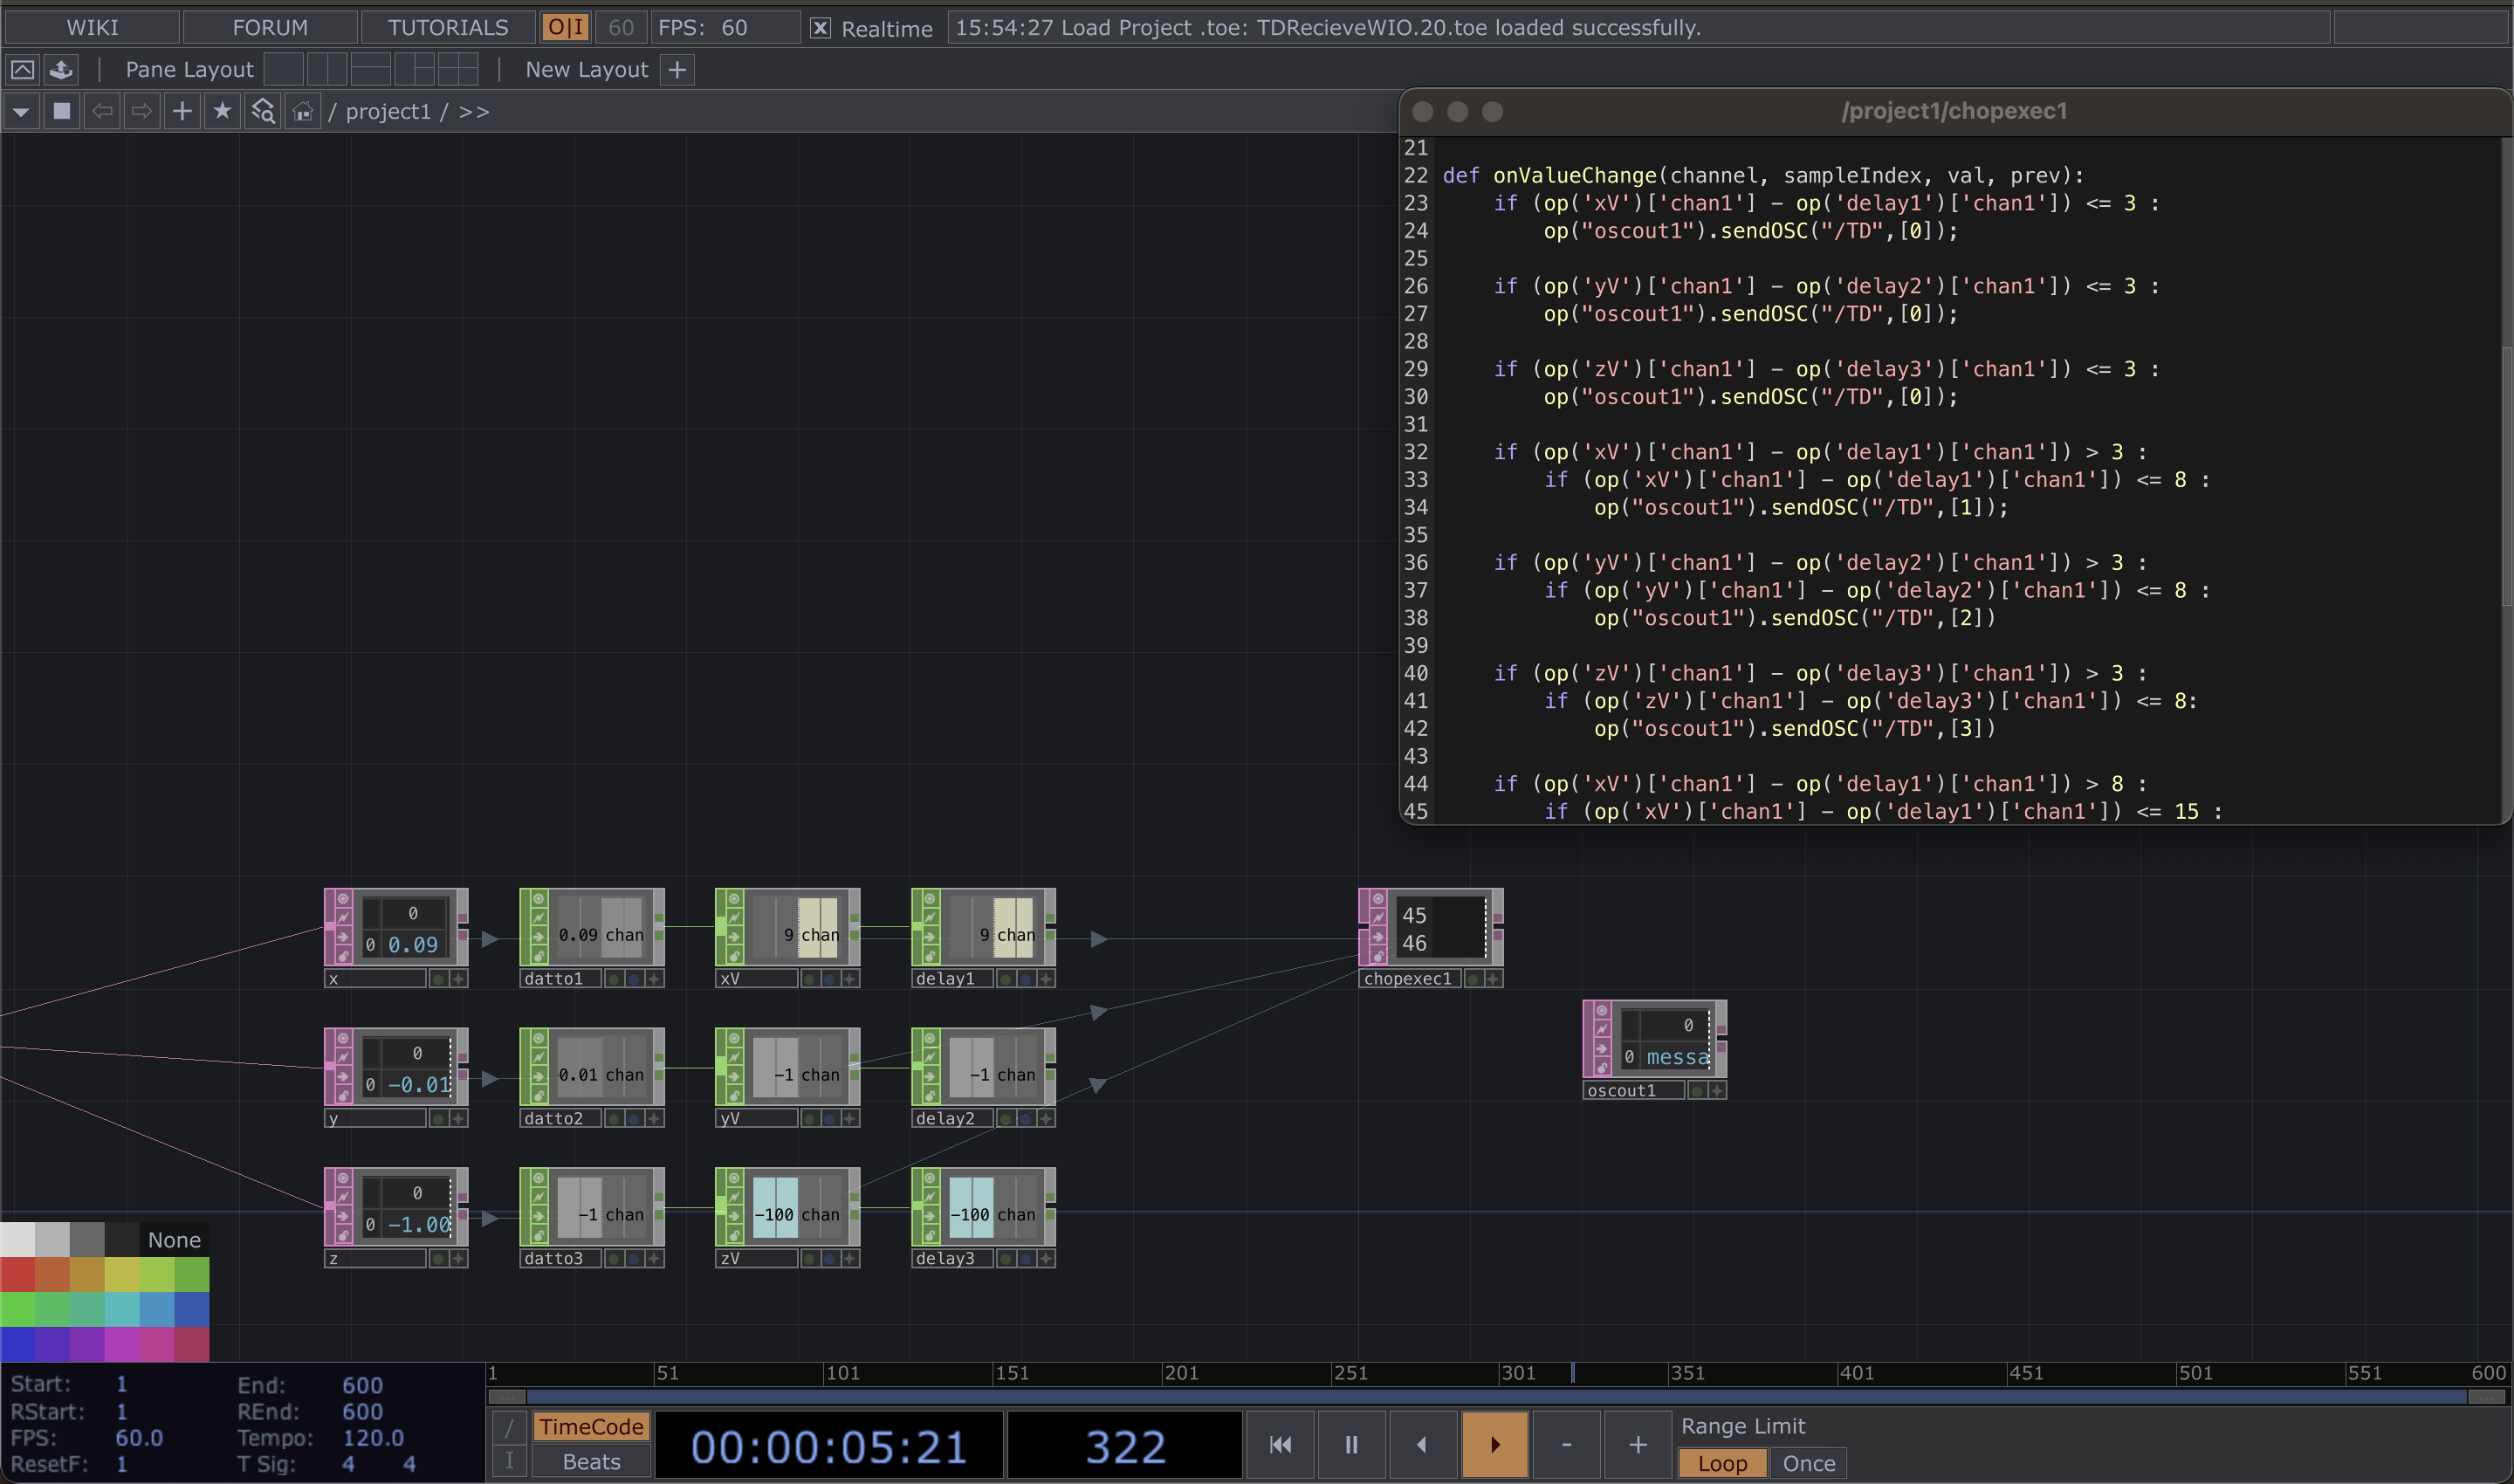Select Once range limit mode
The height and width of the screenshot is (1484, 2514).
(x=1808, y=1463)
